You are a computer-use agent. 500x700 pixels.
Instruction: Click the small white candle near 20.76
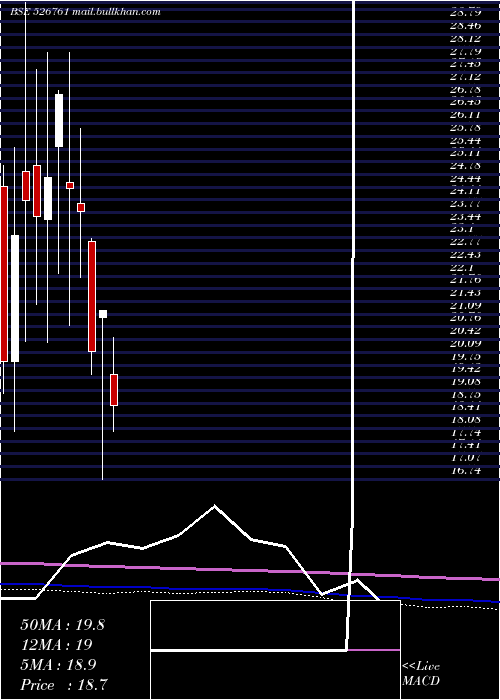(103, 314)
